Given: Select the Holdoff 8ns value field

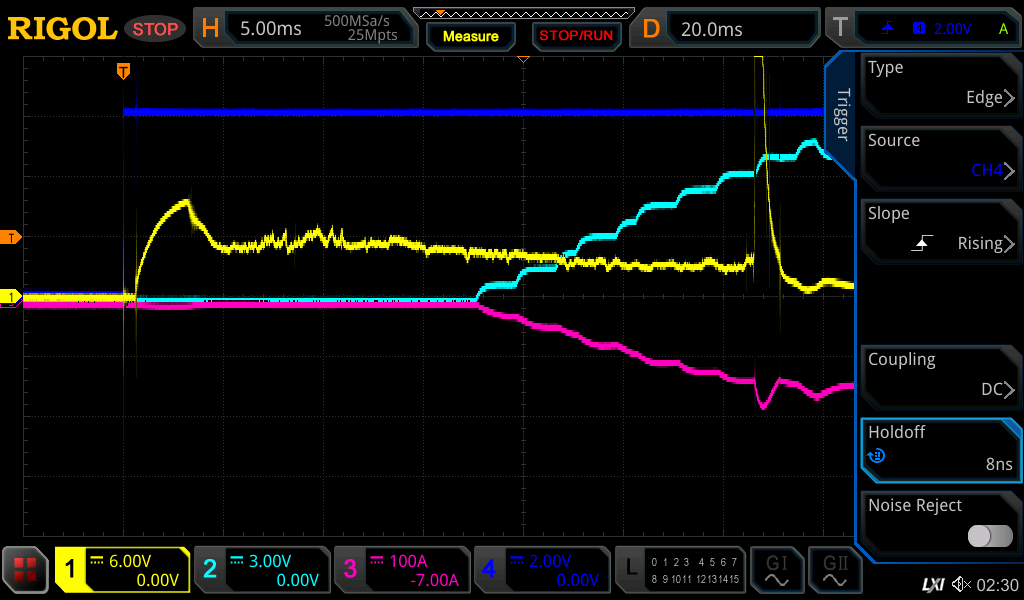Looking at the screenshot, I should [940, 449].
